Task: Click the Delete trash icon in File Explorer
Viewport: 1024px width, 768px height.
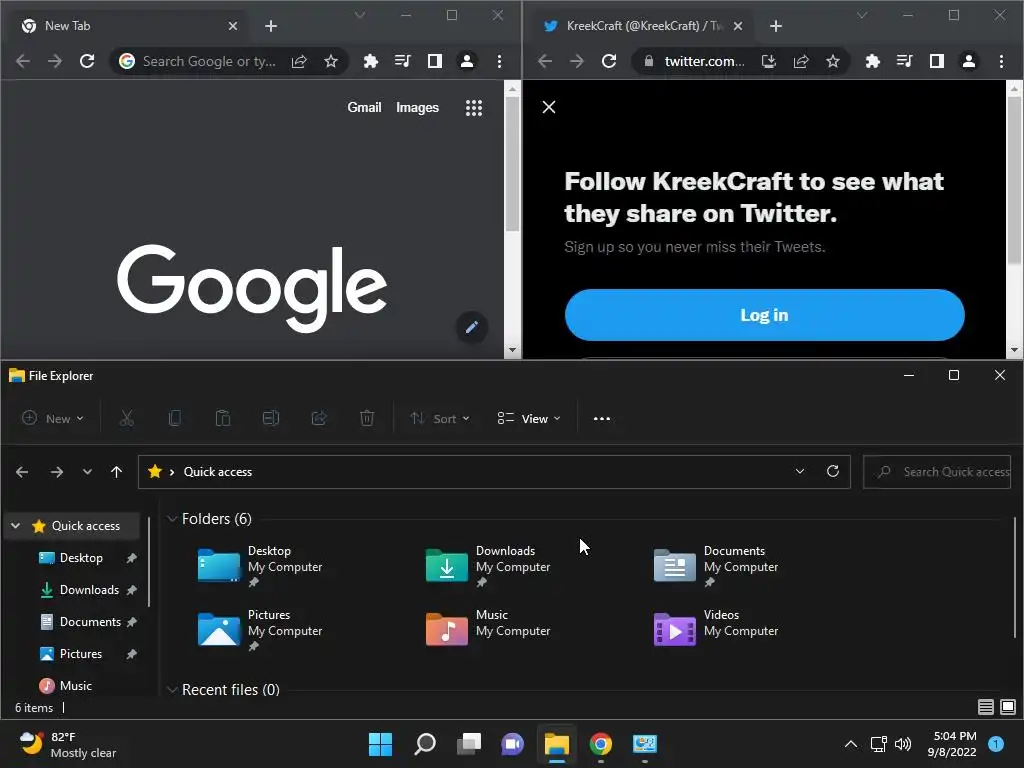Action: coord(367,419)
